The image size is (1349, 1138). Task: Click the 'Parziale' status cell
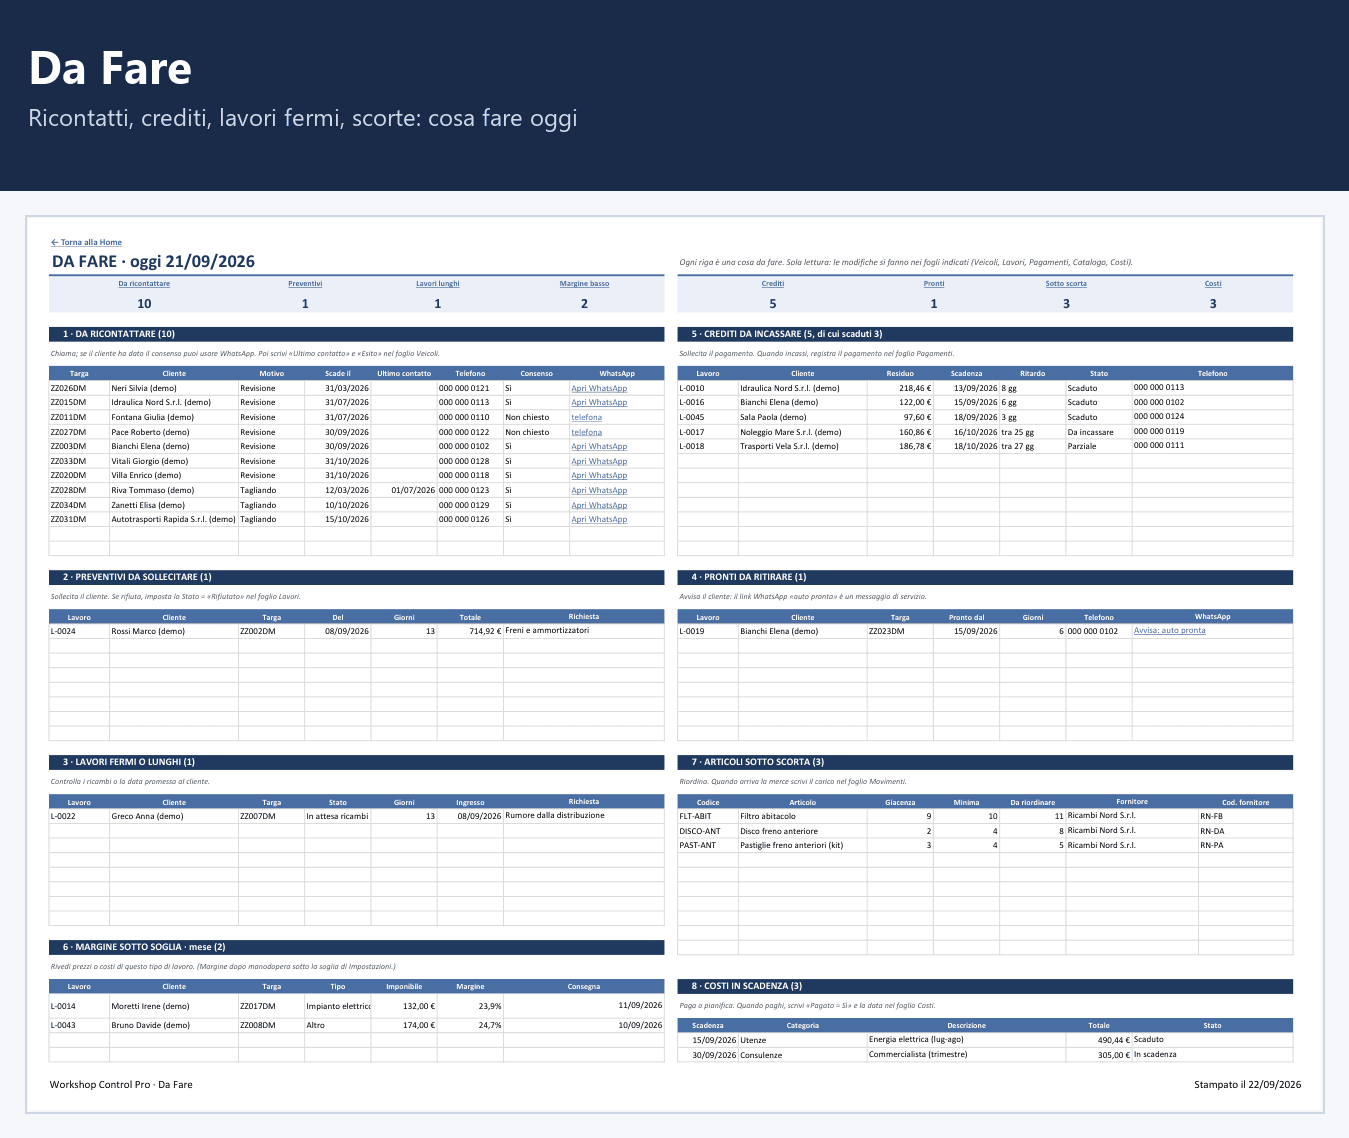[1098, 446]
